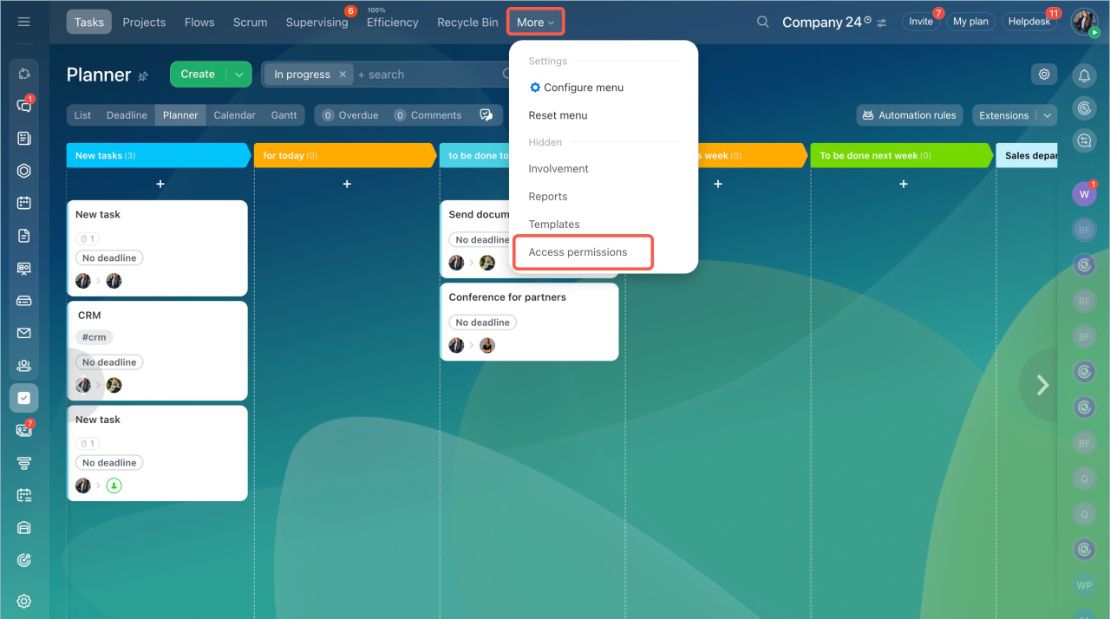
Task: Open the hamburger main menu
Action: tap(23, 22)
